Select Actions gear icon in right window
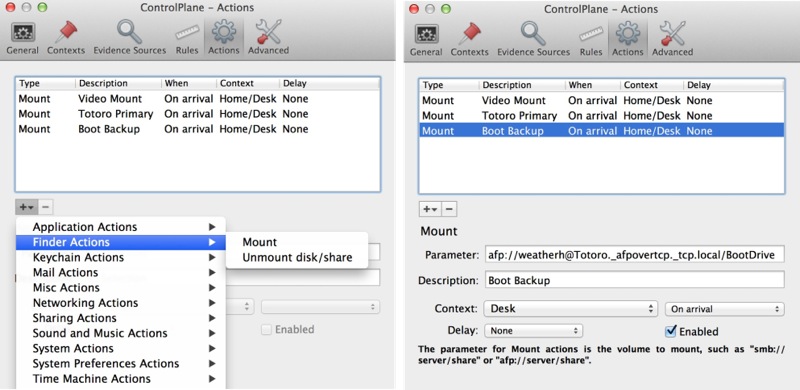The height and width of the screenshot is (390, 800). point(628,39)
